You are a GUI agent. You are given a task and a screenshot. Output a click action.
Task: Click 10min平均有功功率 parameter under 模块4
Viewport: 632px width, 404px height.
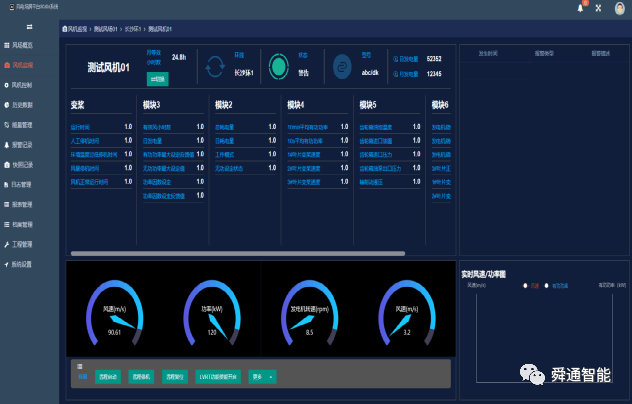pyautogui.click(x=308, y=127)
